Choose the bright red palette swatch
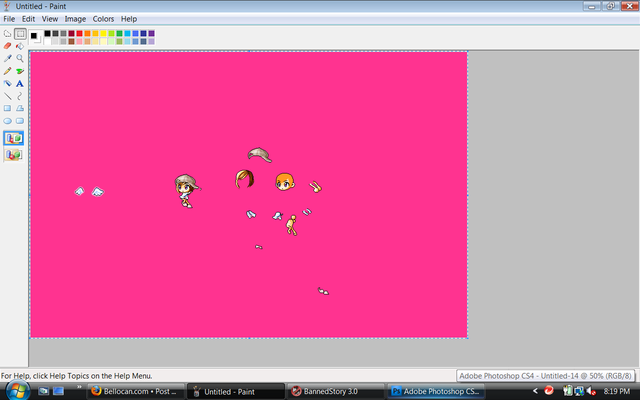This screenshot has width=640, height=400. click(79, 33)
